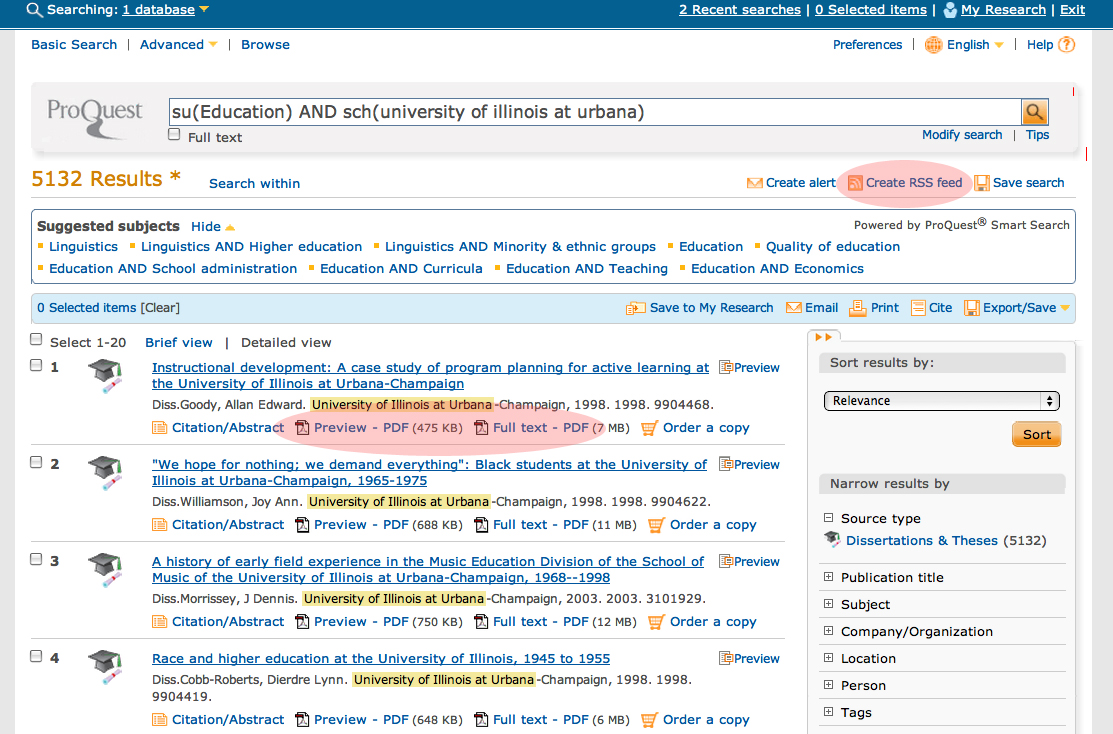Open 2 Recent searches
The image size is (1113, 734).
click(740, 10)
